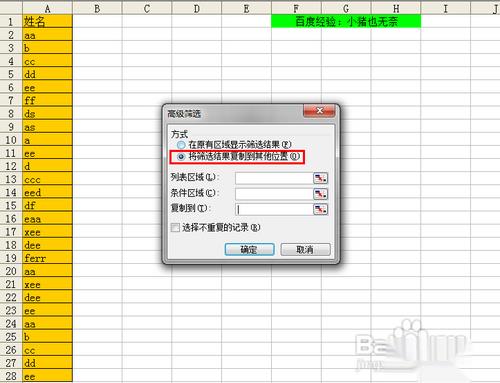Viewport: 500px width, 383px height.
Task: Cancel with the 取消 button
Action: tap(305, 249)
